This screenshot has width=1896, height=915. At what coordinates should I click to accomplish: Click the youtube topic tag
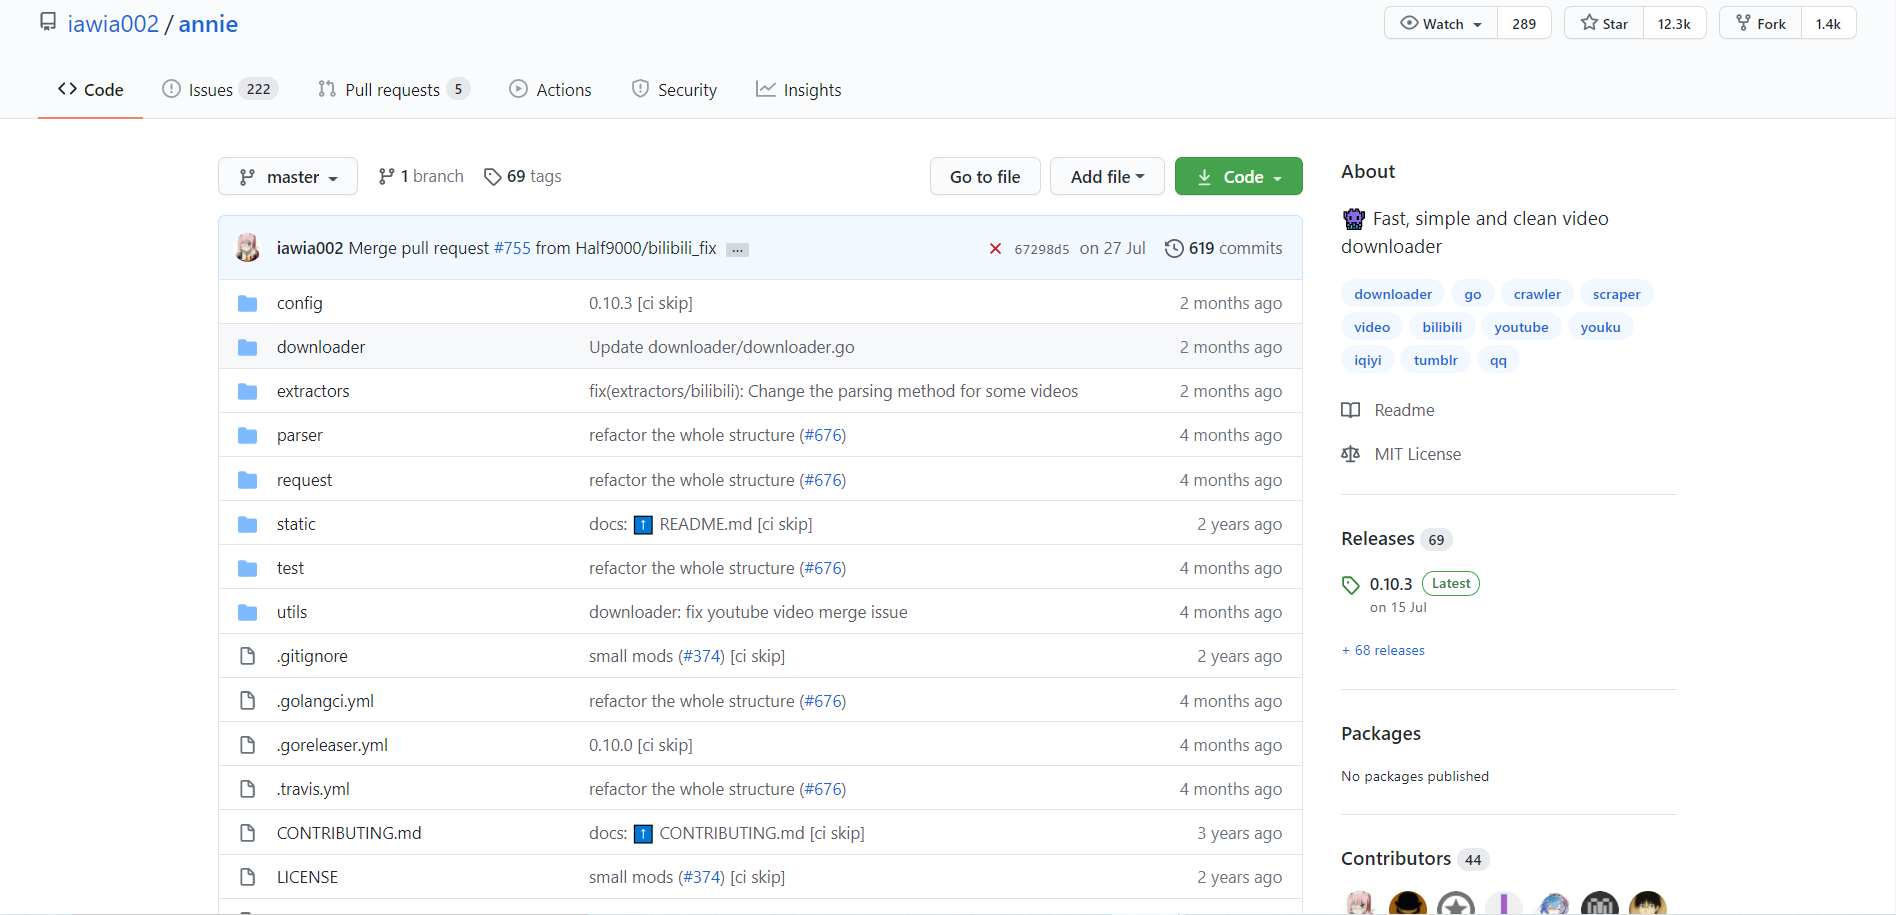[1521, 327]
